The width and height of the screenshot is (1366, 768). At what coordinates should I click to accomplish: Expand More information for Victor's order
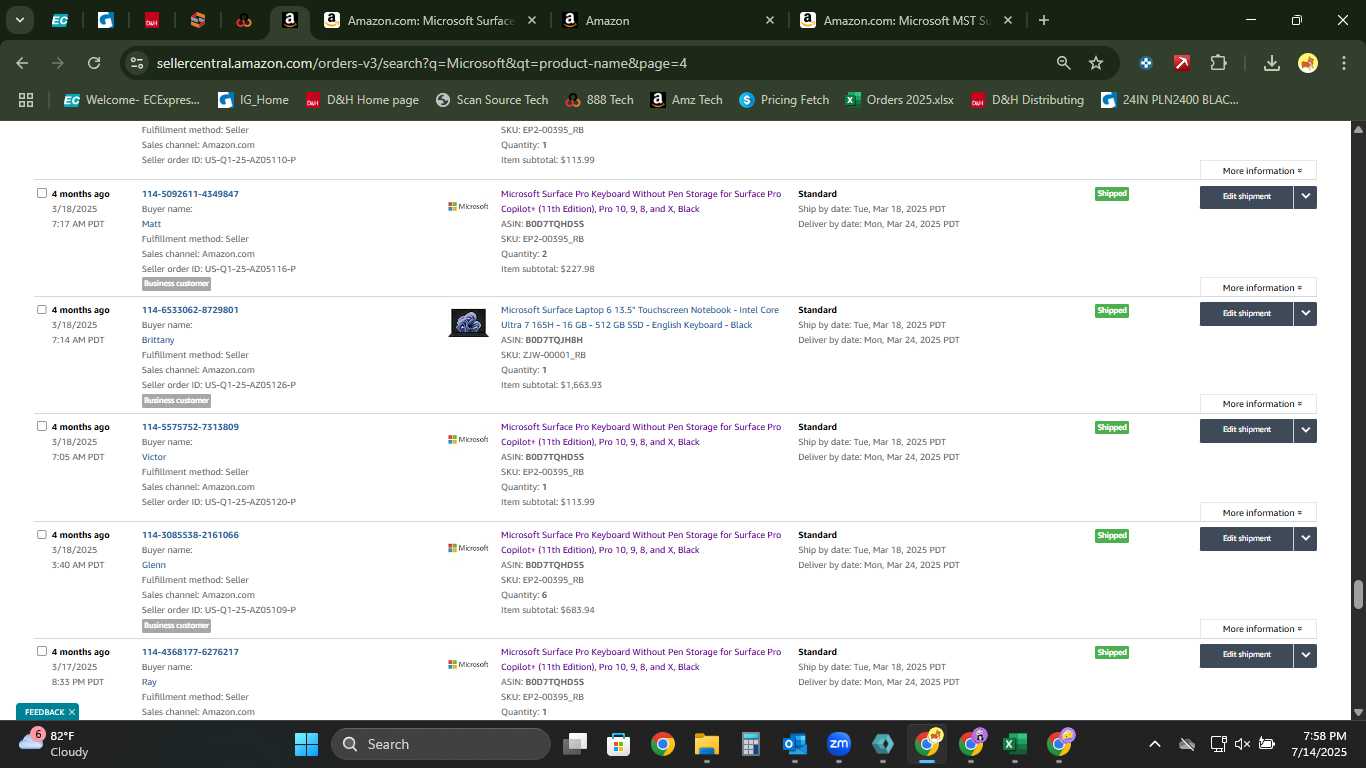[1258, 513]
